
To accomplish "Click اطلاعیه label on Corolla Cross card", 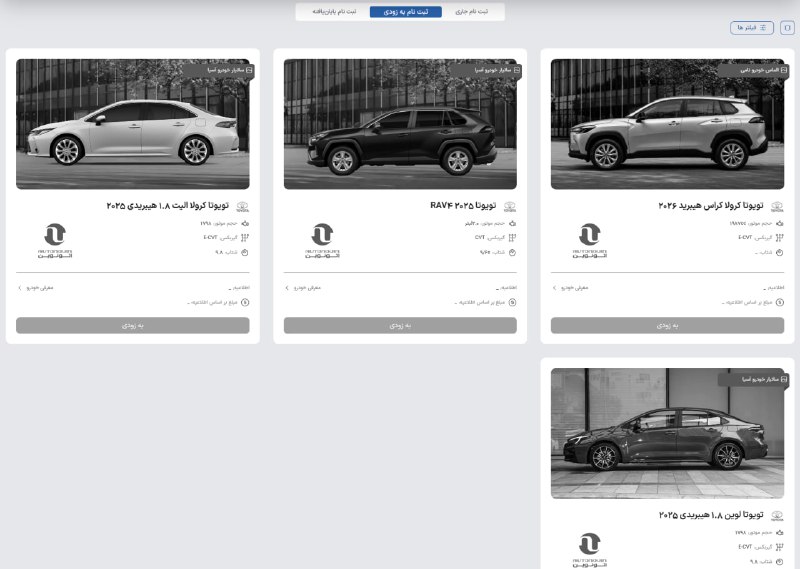I will coord(776,288).
